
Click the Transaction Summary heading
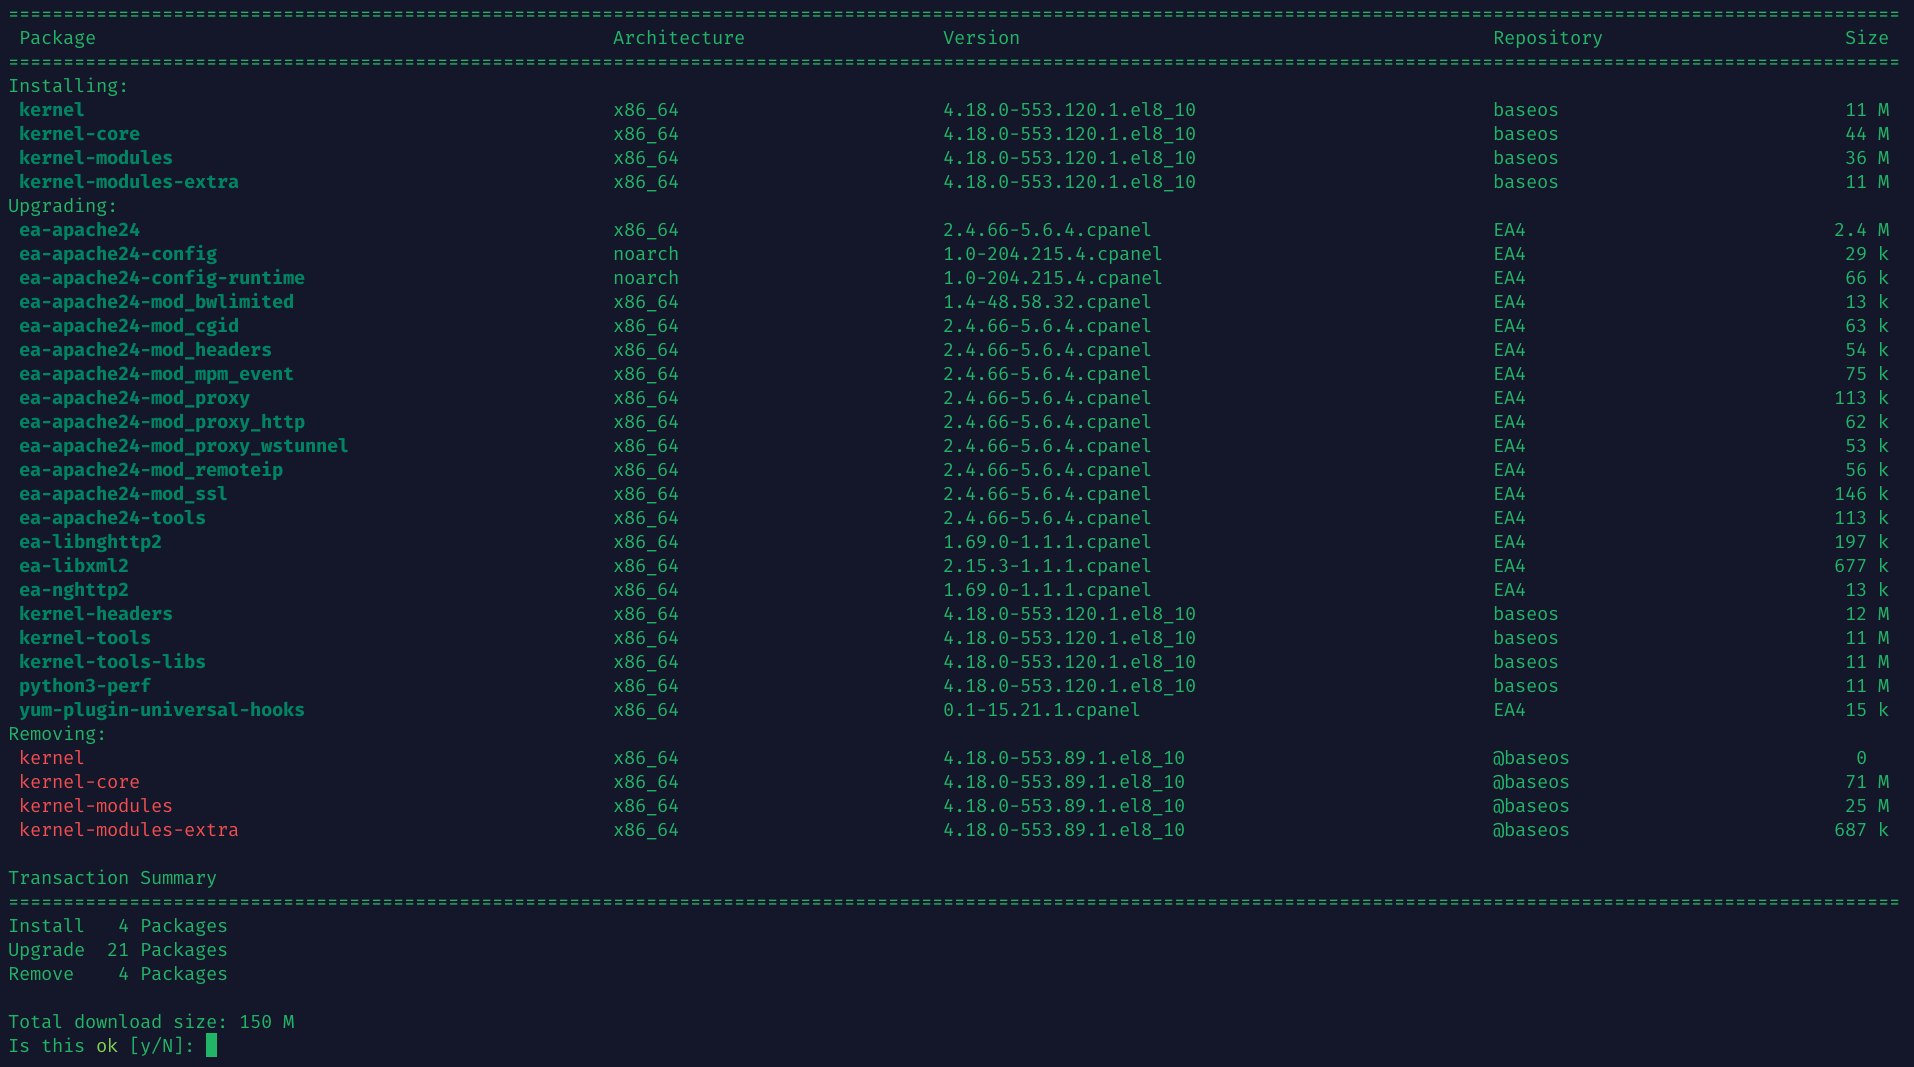pyautogui.click(x=112, y=878)
